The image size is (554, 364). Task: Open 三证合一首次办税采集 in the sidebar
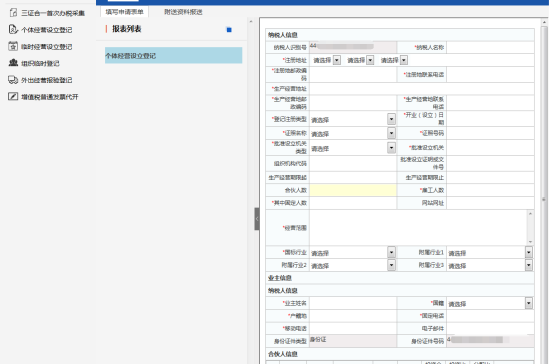[x=53, y=13]
